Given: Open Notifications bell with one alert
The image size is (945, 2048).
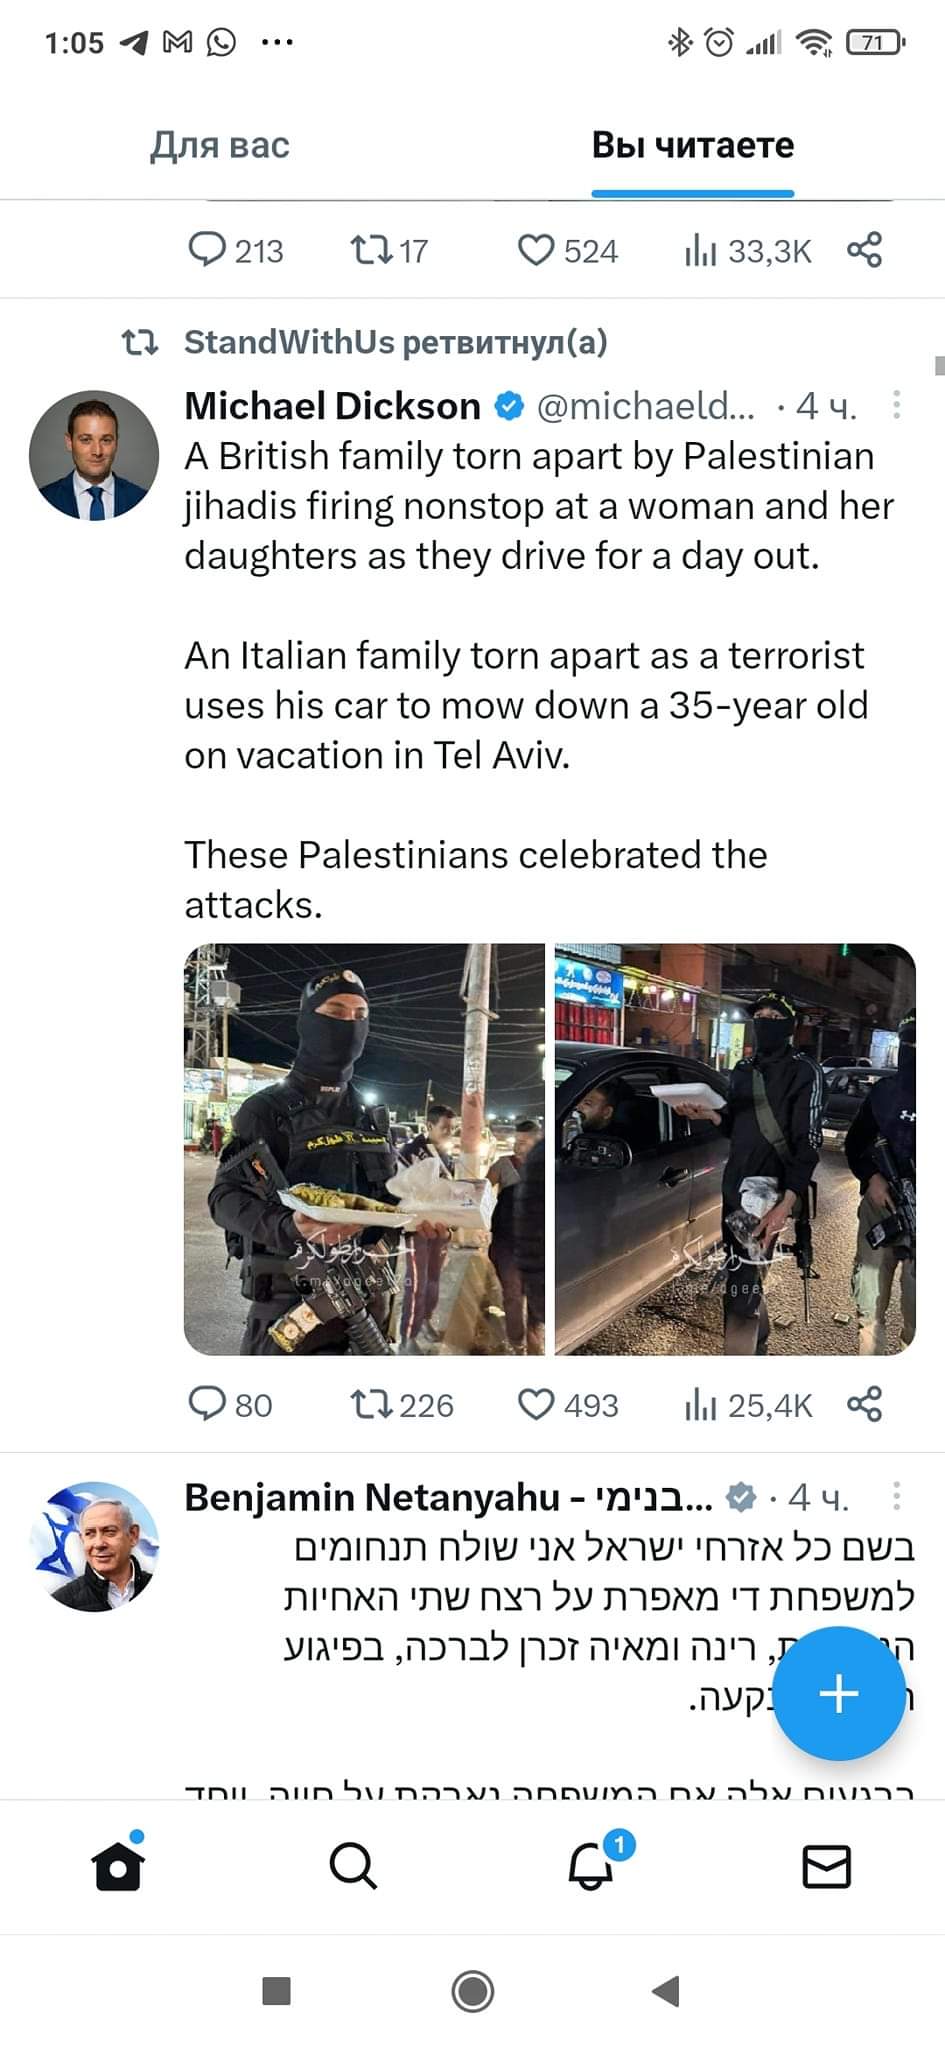Looking at the screenshot, I should [x=591, y=1866].
